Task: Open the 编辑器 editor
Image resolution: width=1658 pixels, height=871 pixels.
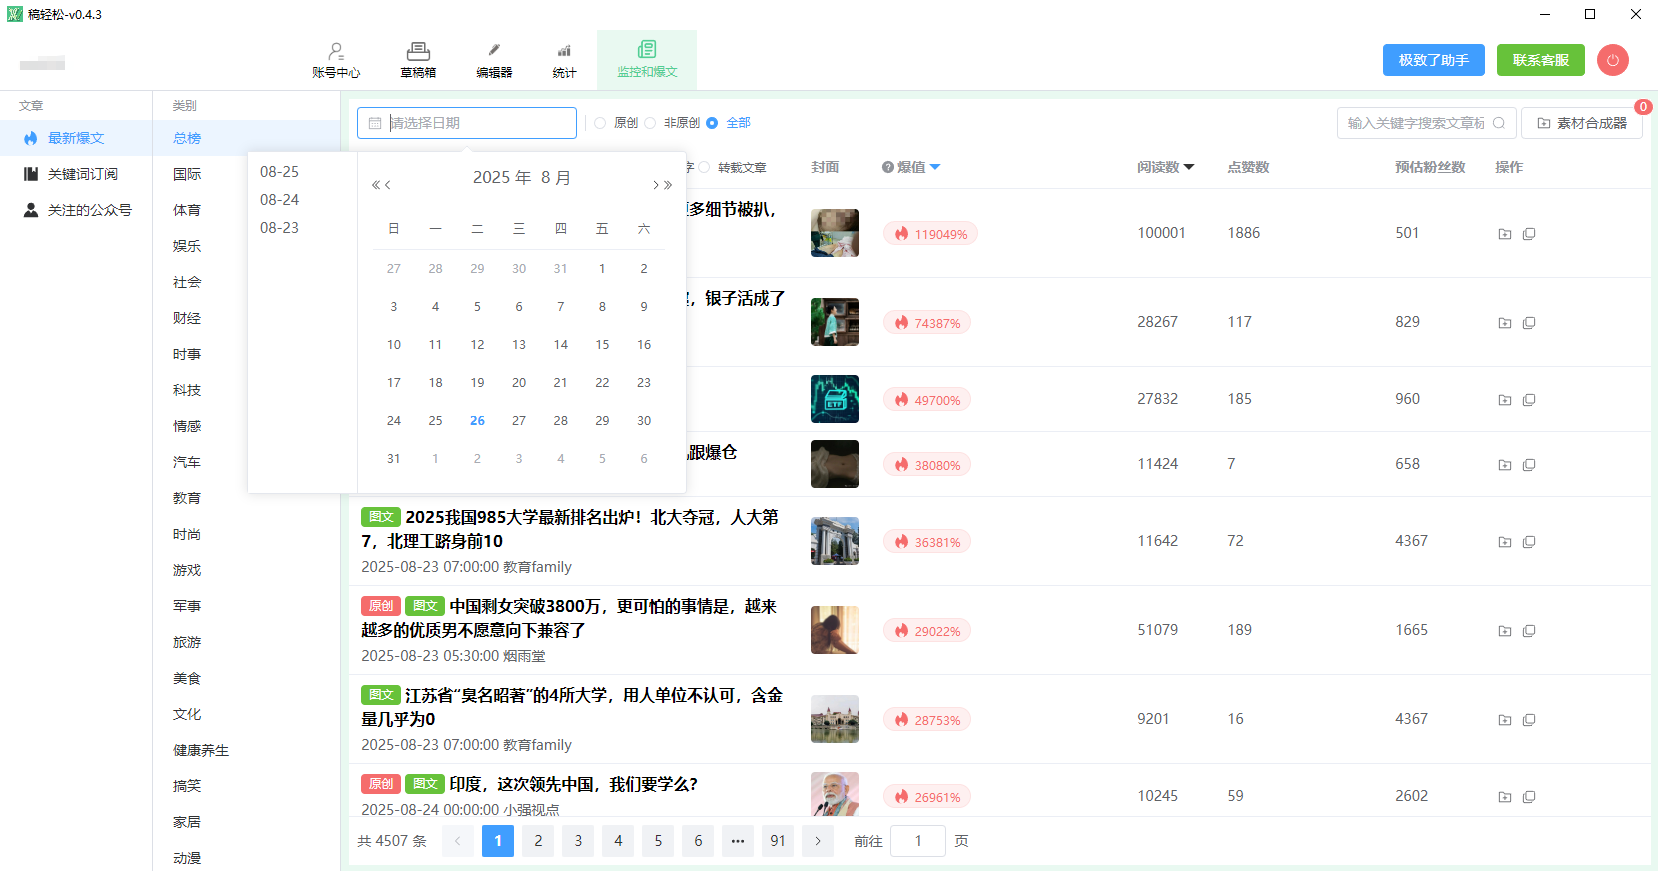Action: (x=494, y=60)
